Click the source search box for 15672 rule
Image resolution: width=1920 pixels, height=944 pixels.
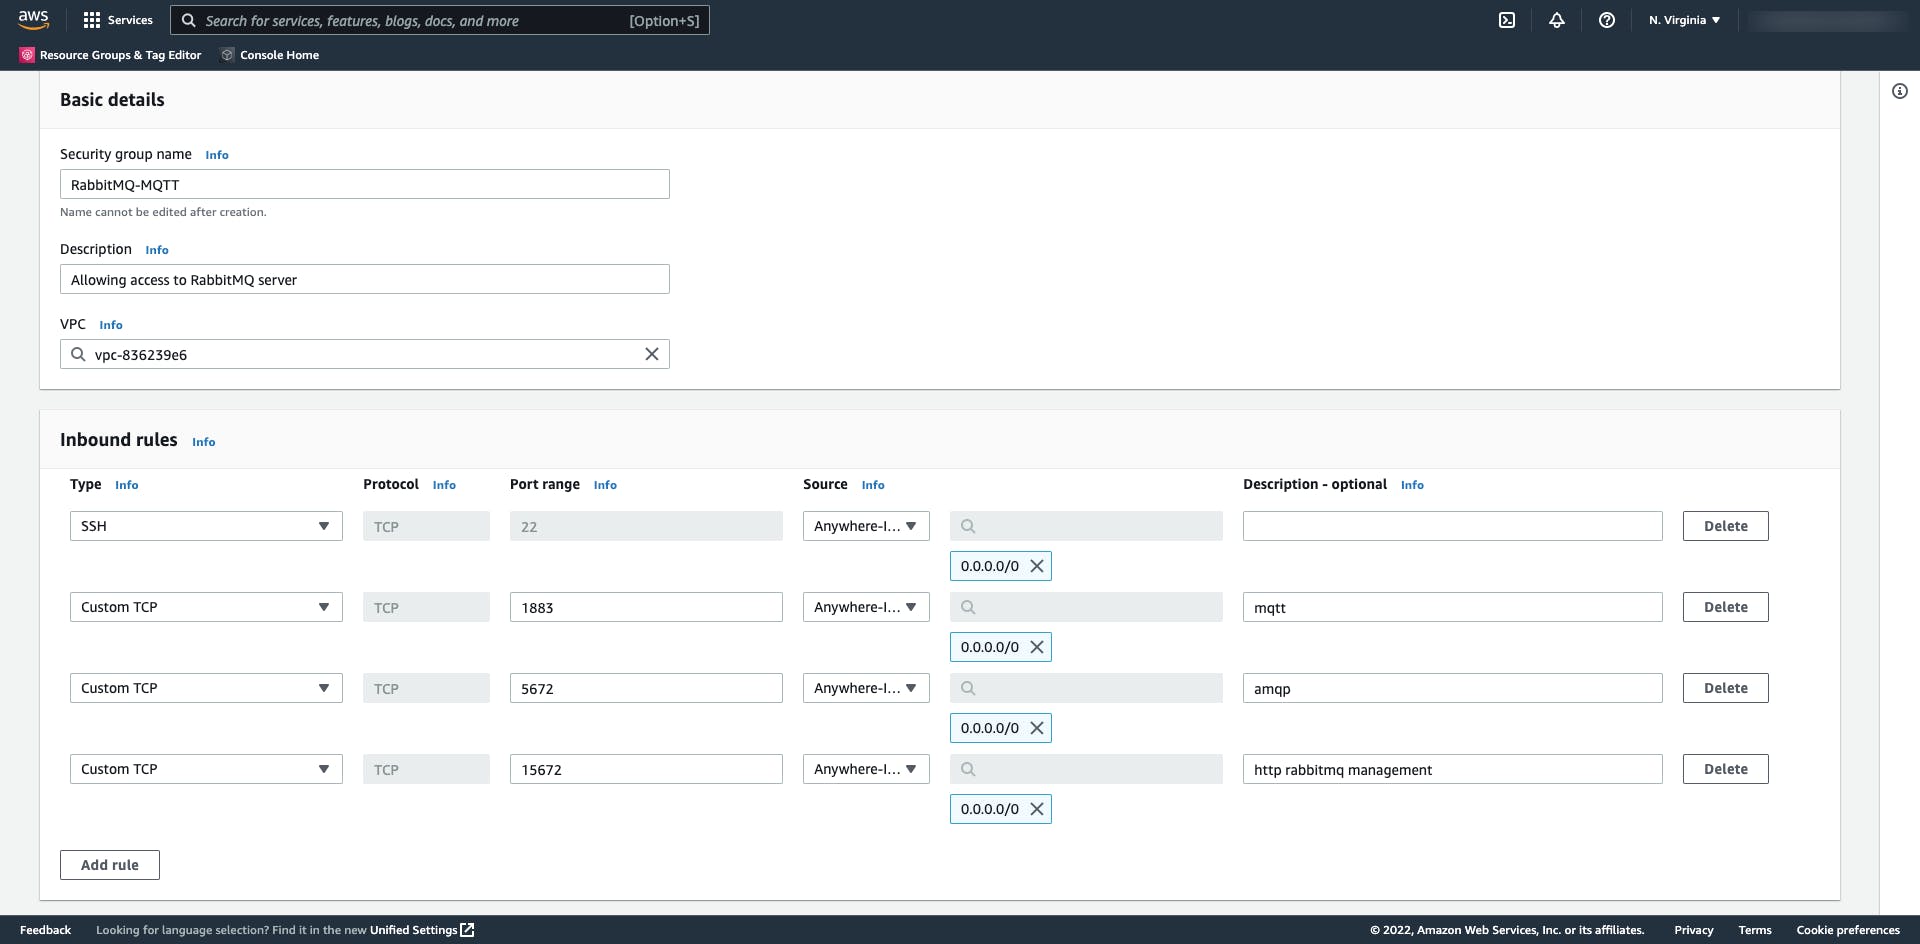[1086, 769]
